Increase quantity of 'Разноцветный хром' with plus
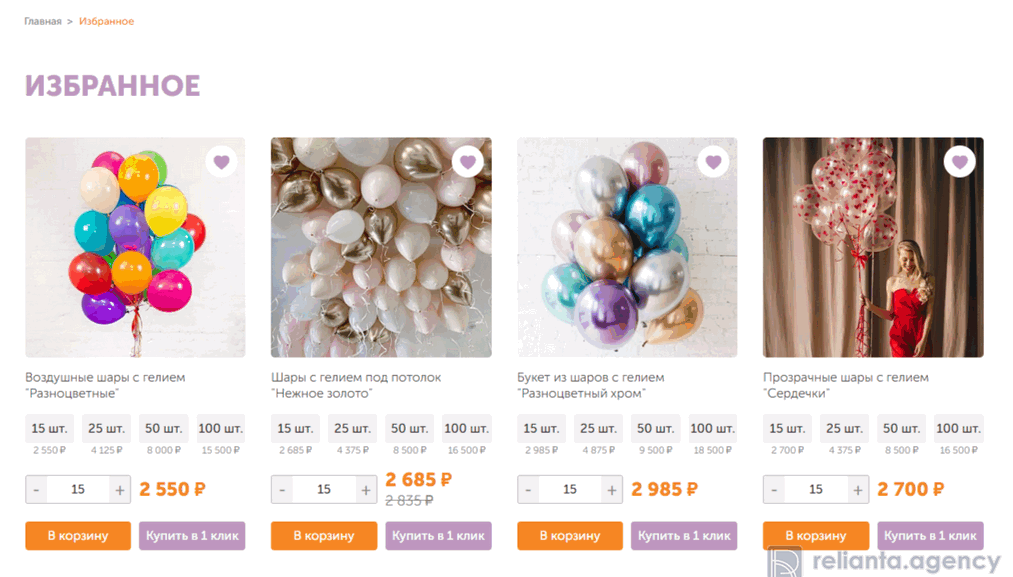This screenshot has height=577, width=1013. pos(612,490)
